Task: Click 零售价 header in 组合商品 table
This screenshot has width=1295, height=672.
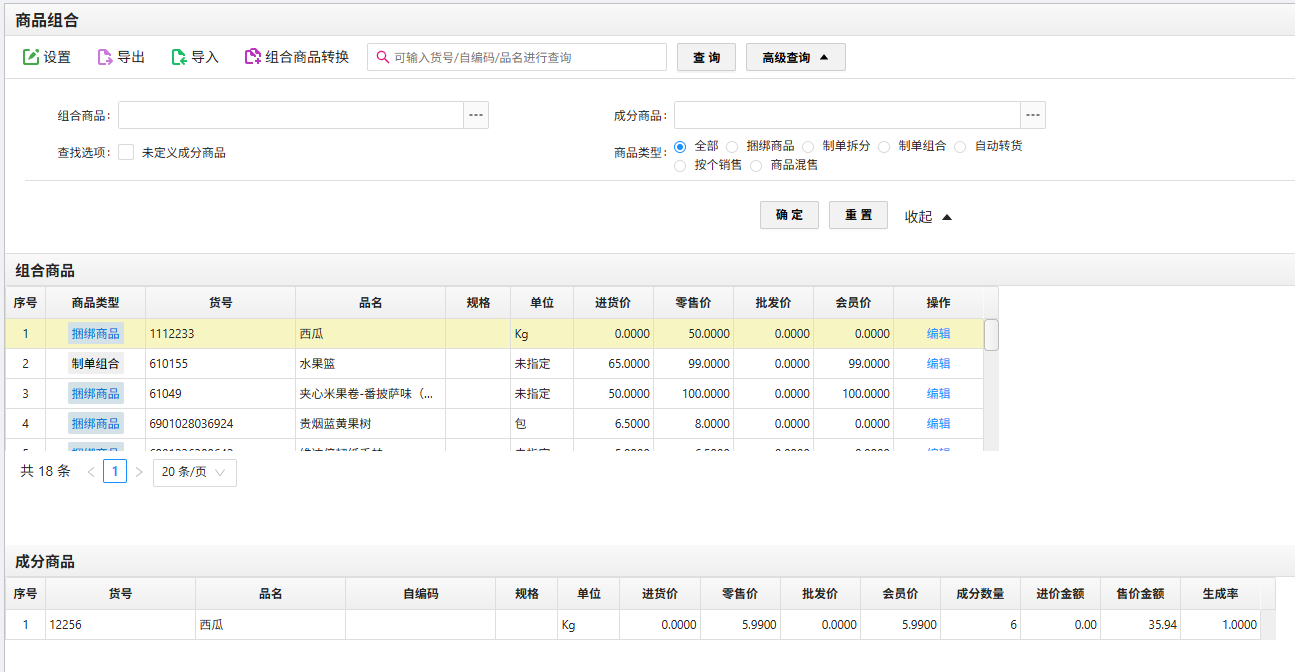Action: (x=694, y=303)
